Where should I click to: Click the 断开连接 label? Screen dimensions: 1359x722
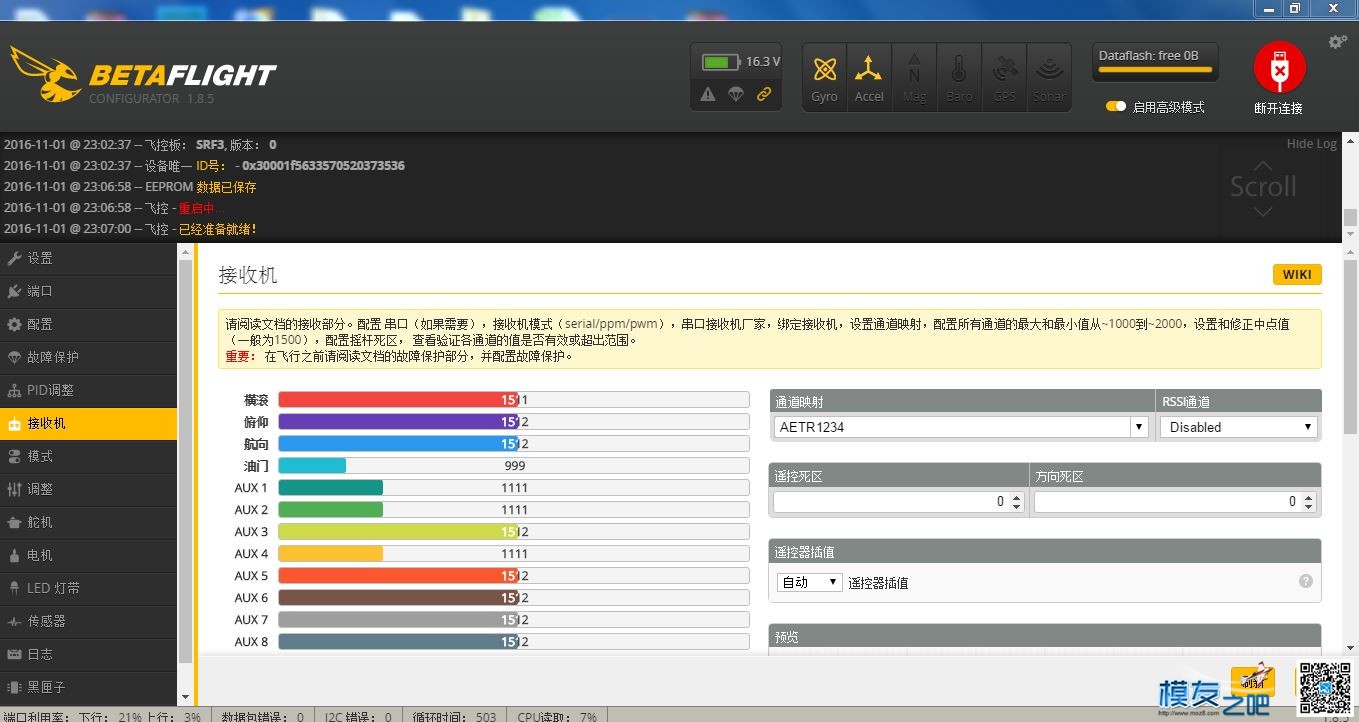tap(1278, 108)
